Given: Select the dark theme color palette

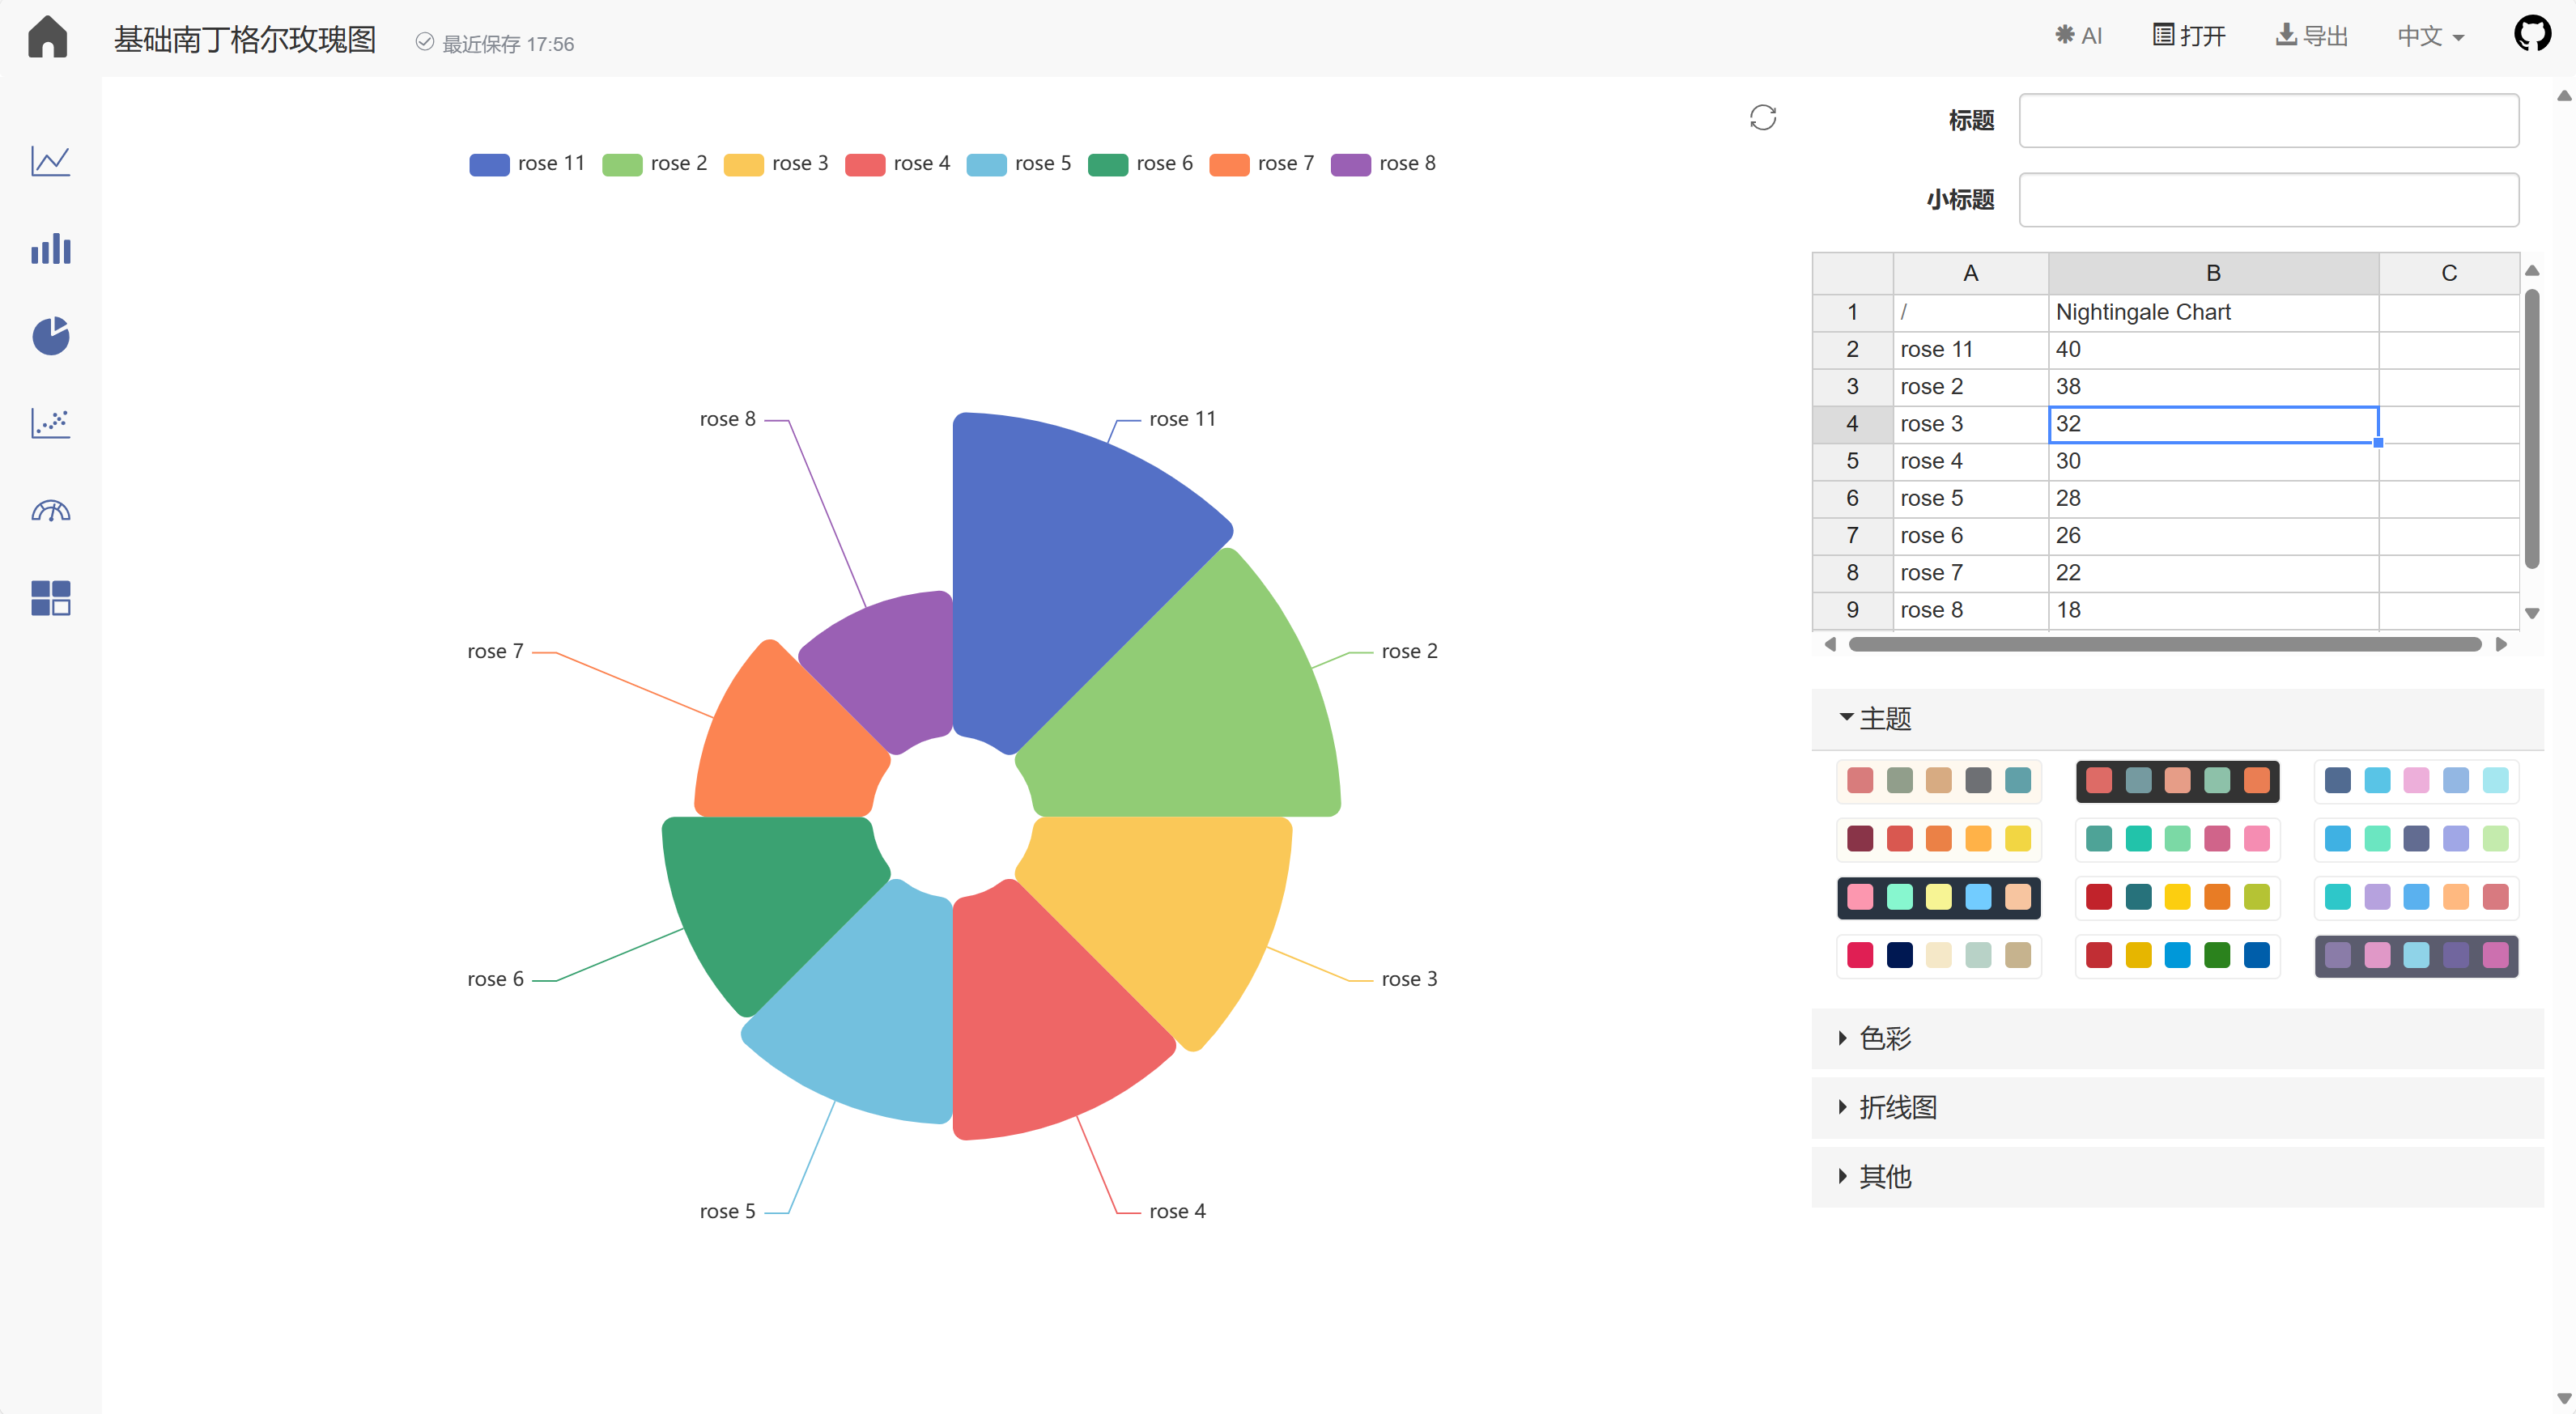Looking at the screenshot, I should (2177, 781).
